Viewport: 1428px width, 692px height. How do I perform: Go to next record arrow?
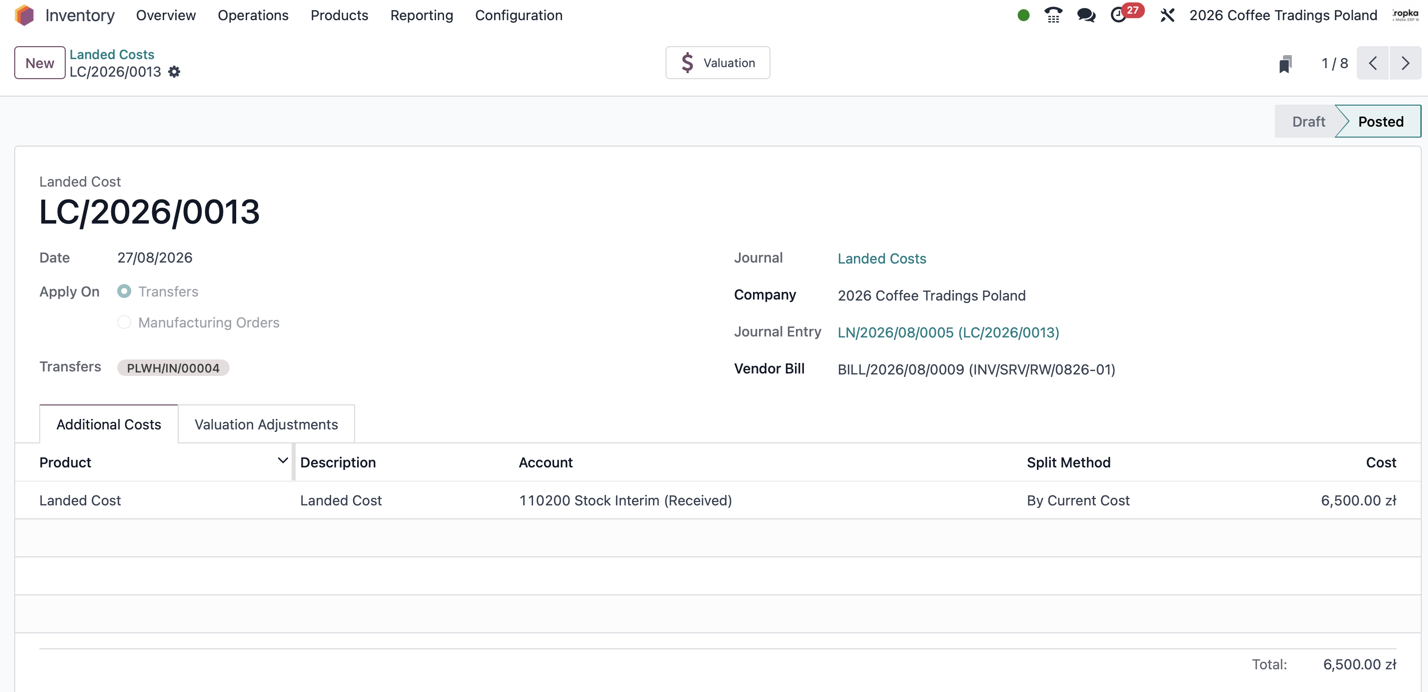click(1405, 63)
